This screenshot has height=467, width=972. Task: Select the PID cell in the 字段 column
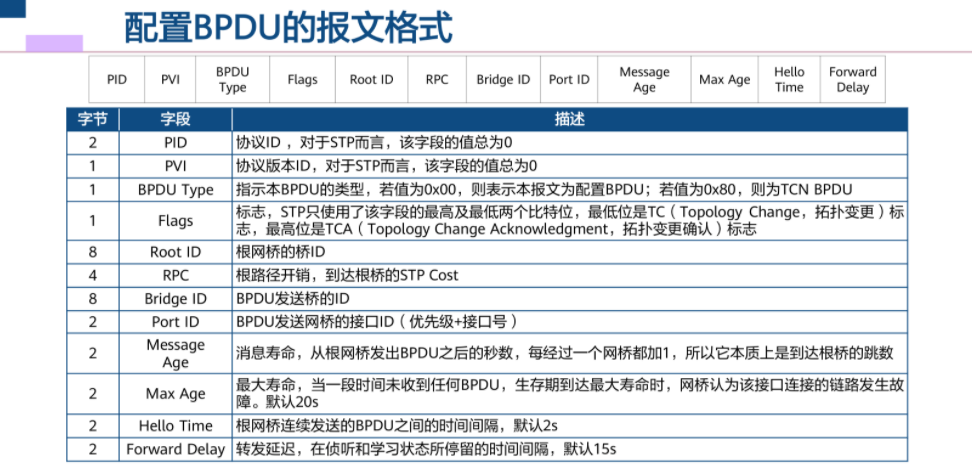pyautogui.click(x=175, y=143)
